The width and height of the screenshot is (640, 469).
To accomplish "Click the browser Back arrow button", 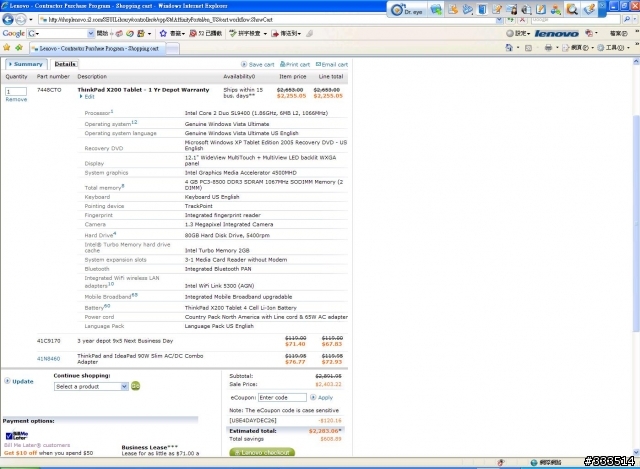I will coord(8,19).
